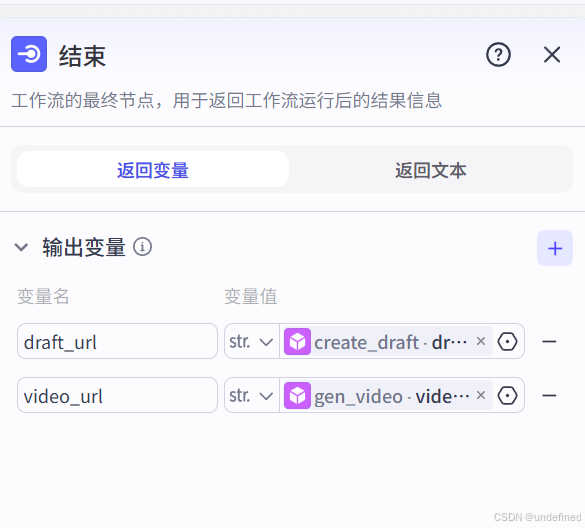
Task: Click the blue 结束 end node icon
Action: tap(29, 54)
